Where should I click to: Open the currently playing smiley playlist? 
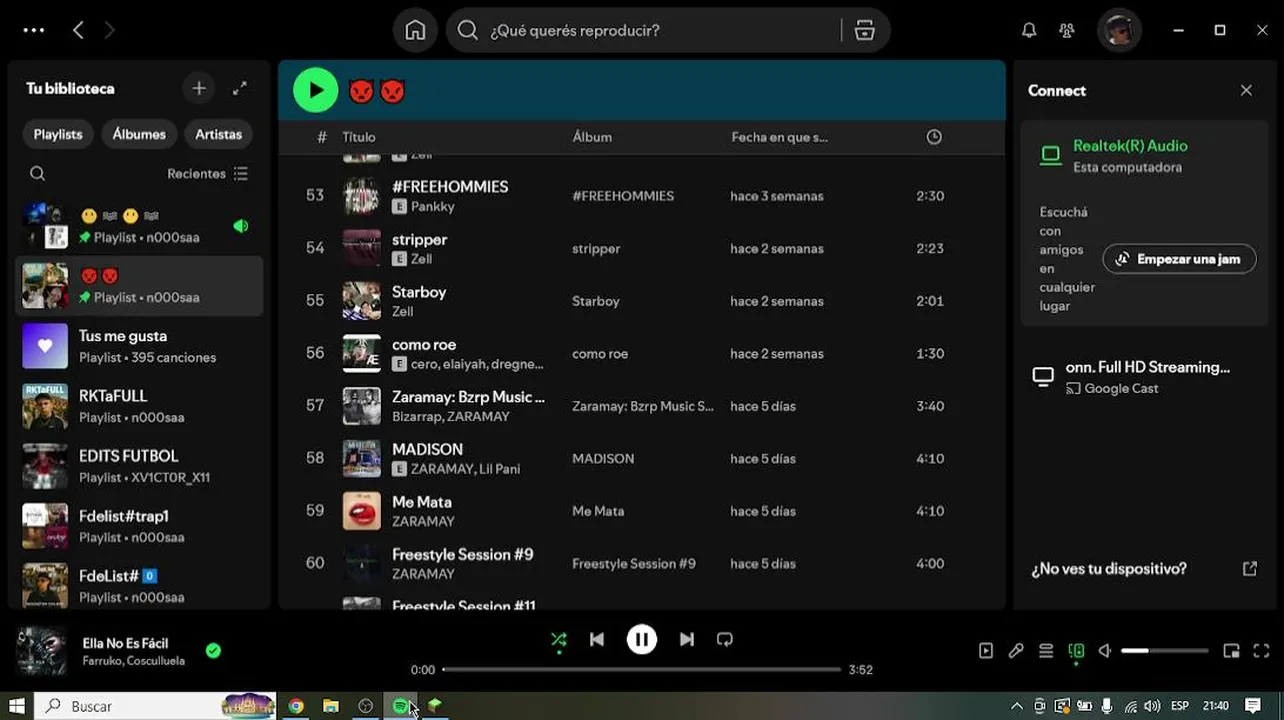[x=139, y=226]
